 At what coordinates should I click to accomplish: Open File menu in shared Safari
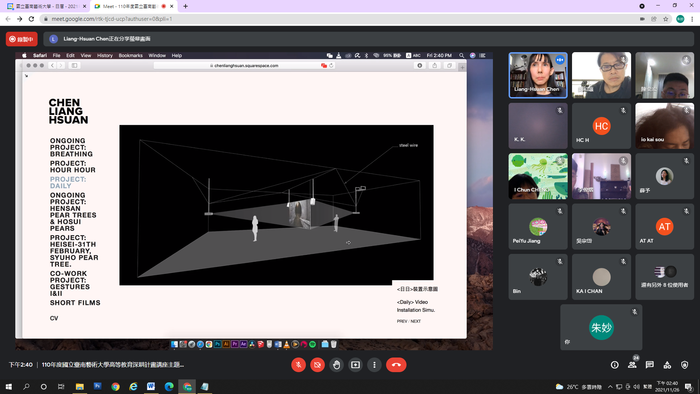[56, 55]
